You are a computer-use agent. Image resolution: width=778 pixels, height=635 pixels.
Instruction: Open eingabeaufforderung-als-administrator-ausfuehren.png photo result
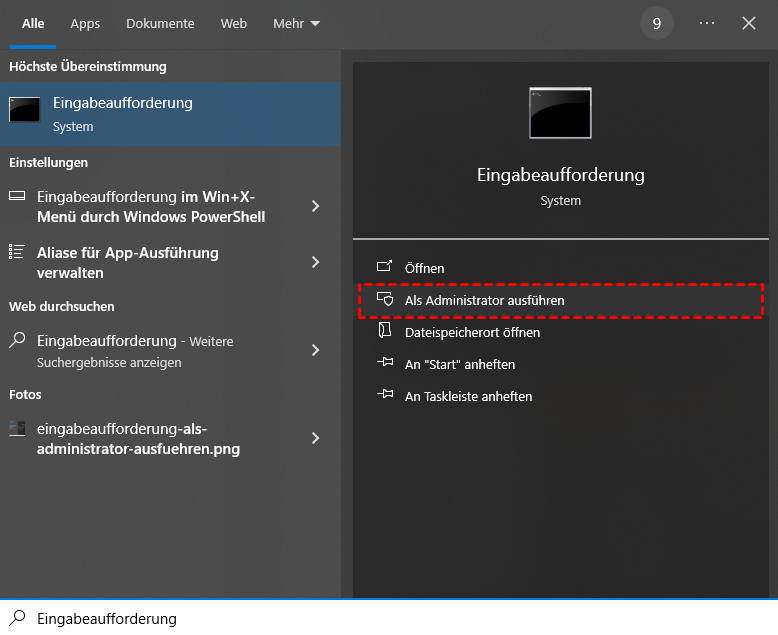[x=170, y=439]
